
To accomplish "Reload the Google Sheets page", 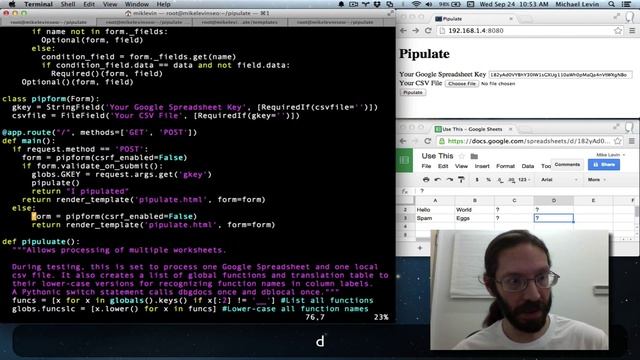I will (x=428, y=141).
